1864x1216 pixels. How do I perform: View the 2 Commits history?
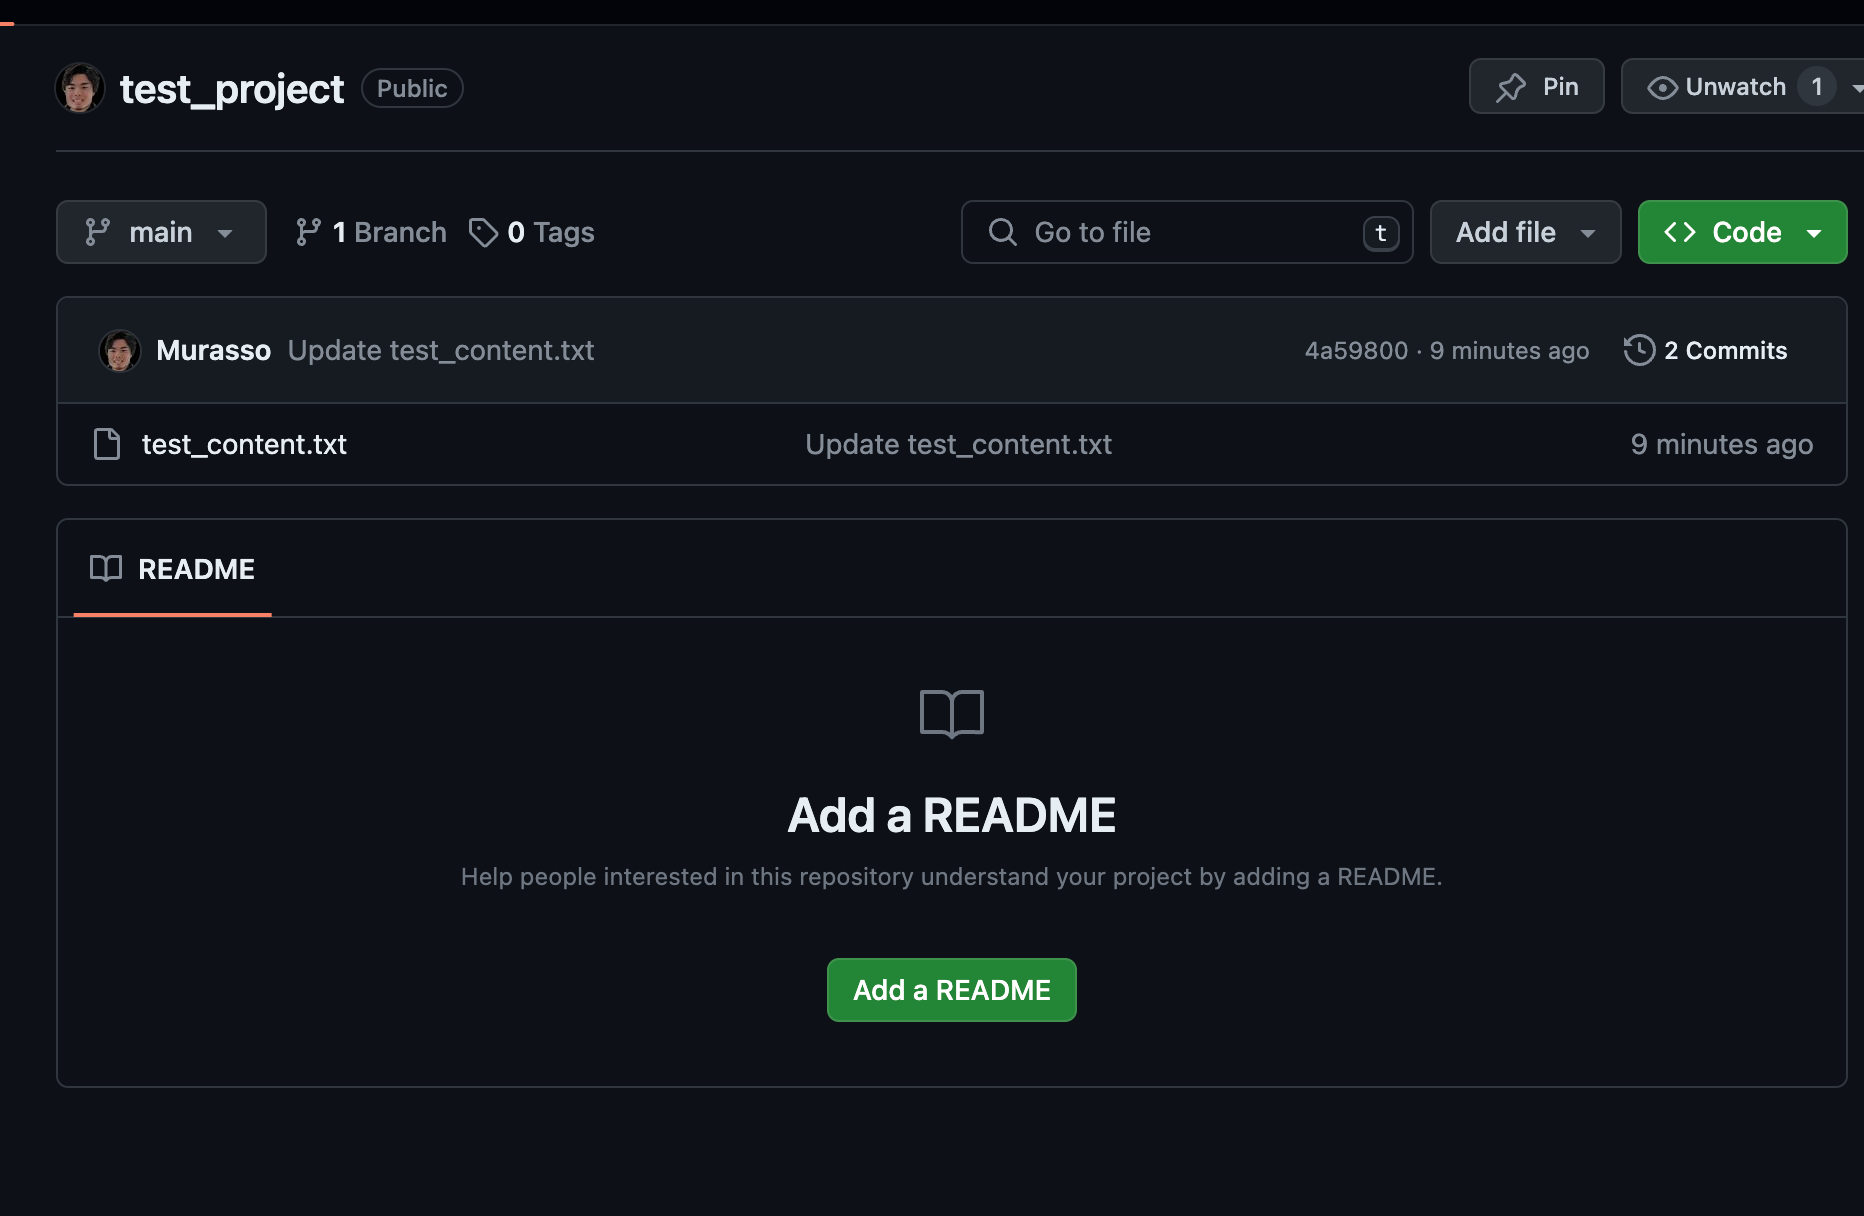pos(1706,350)
